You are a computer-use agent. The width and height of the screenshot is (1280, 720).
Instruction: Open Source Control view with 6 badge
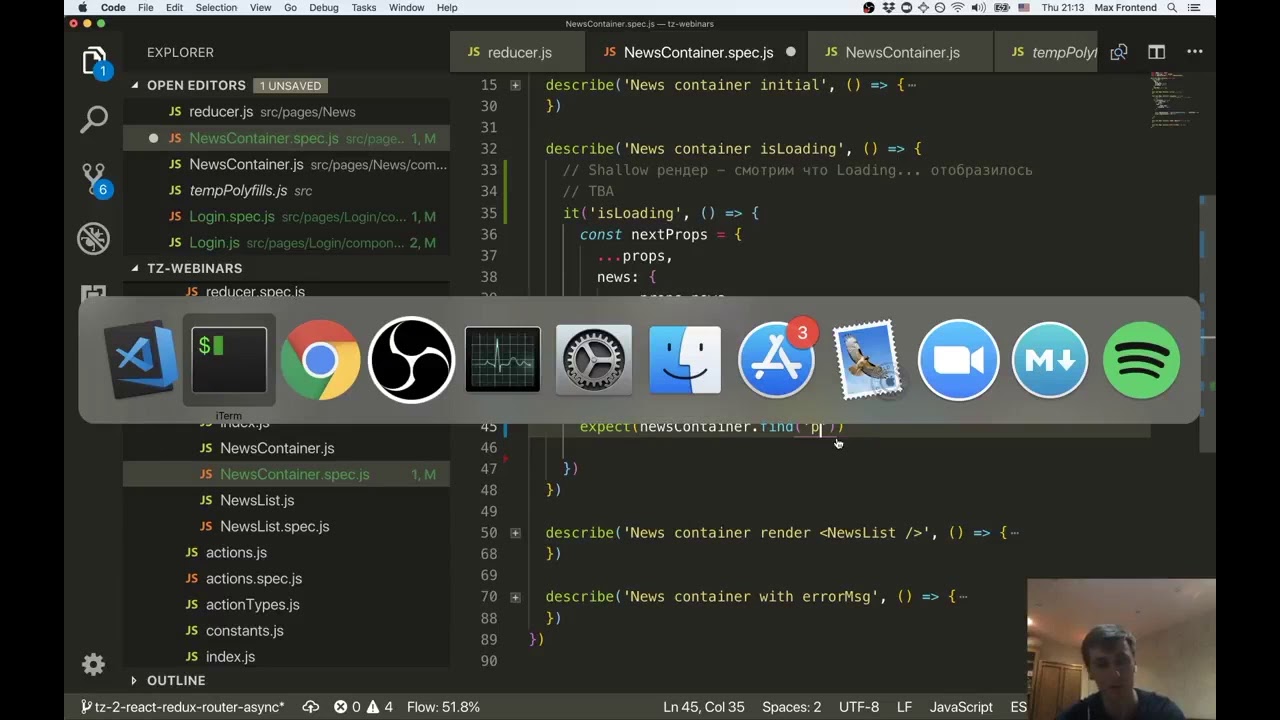coord(94,180)
